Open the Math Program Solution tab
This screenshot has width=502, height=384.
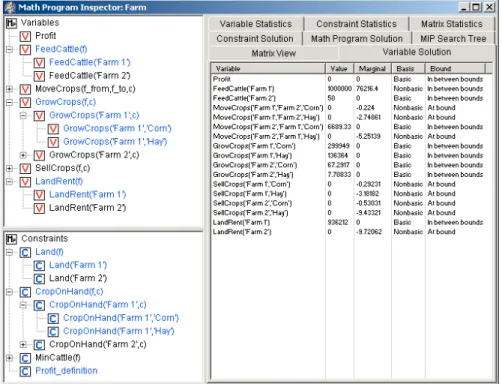pyautogui.click(x=357, y=39)
